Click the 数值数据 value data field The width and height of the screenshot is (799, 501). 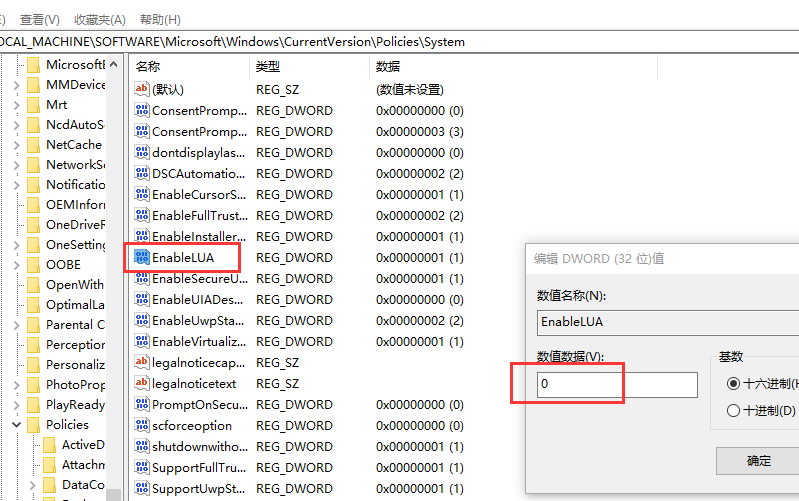point(617,385)
